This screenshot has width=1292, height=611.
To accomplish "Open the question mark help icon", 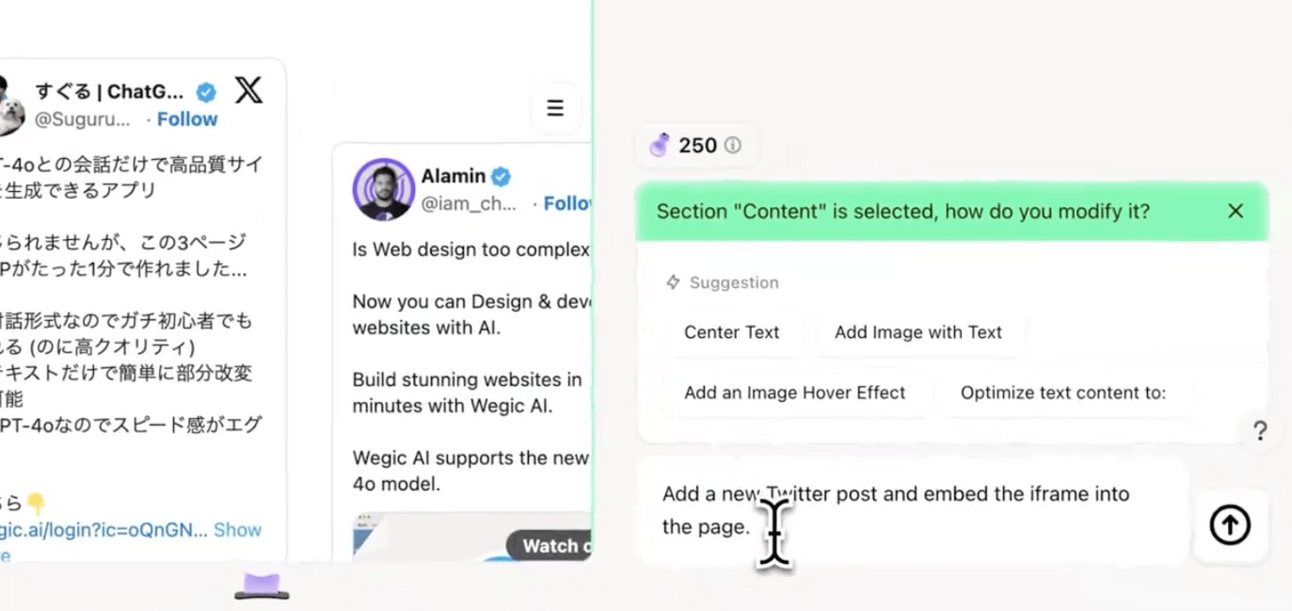I will coord(1260,431).
